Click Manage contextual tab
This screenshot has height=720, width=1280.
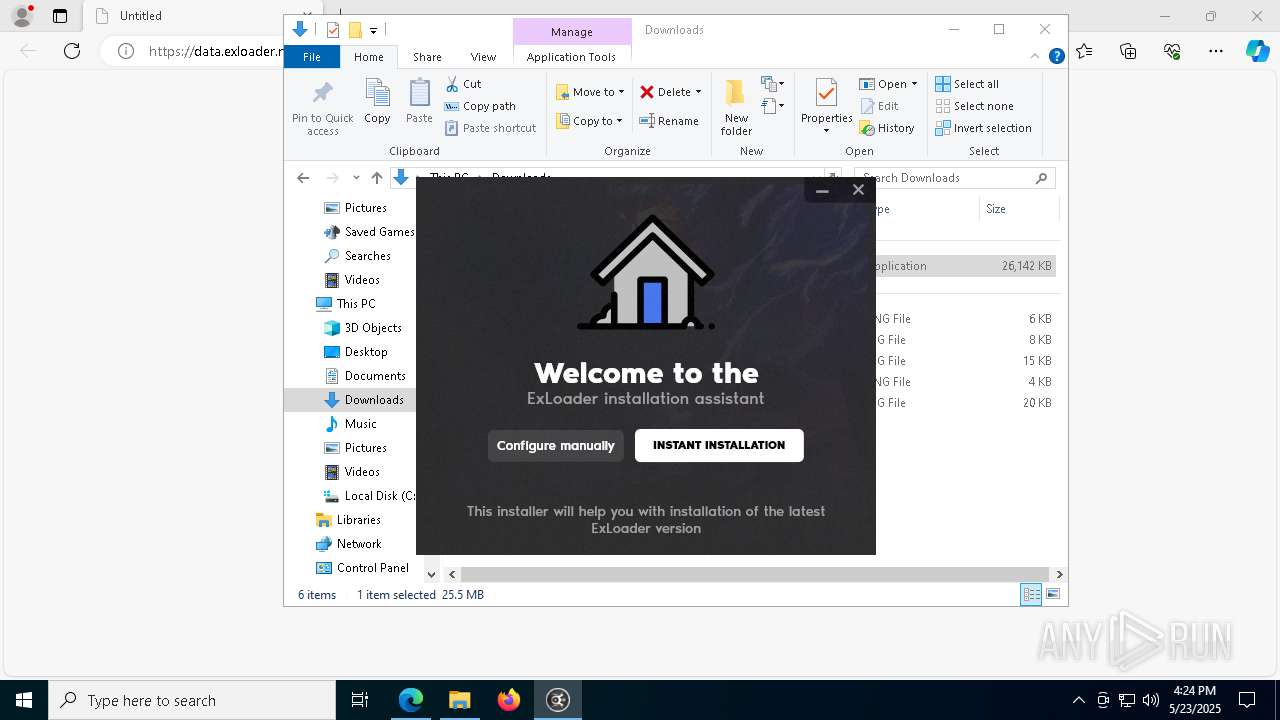(x=572, y=32)
